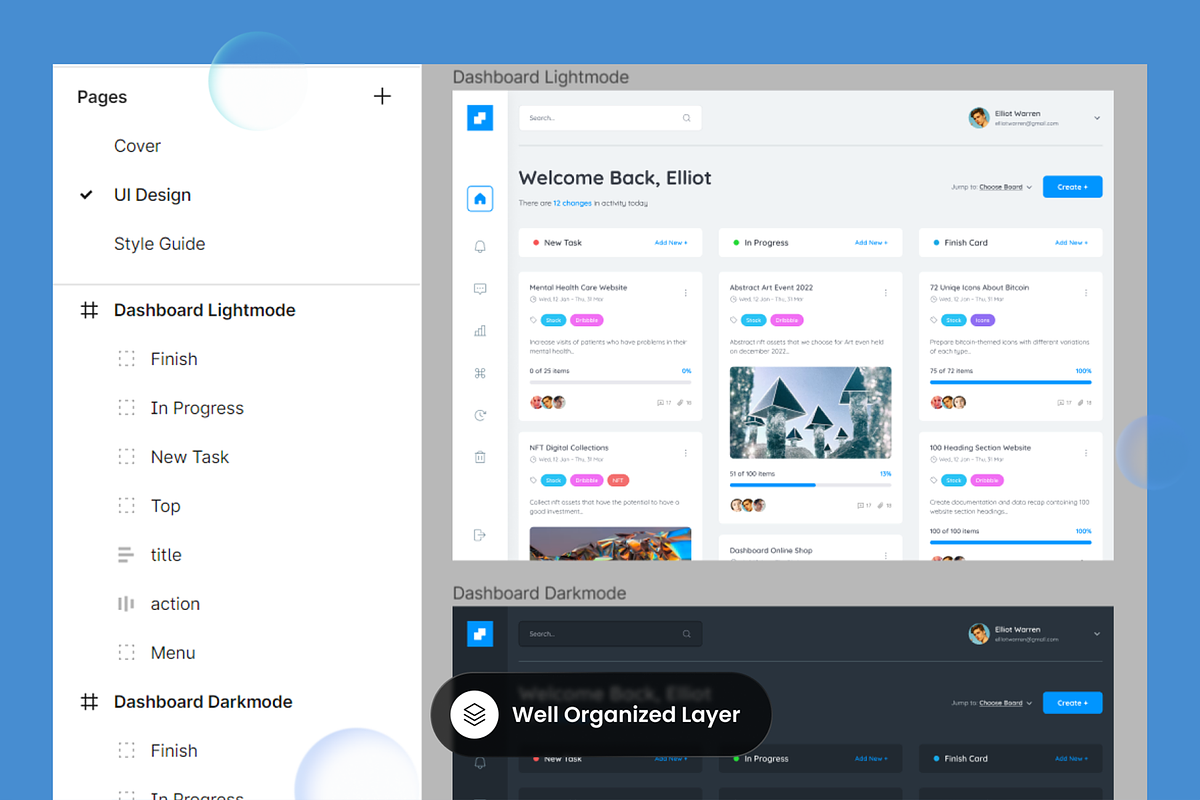Open three-dot menu on Mental Health Care Website card

click(686, 293)
